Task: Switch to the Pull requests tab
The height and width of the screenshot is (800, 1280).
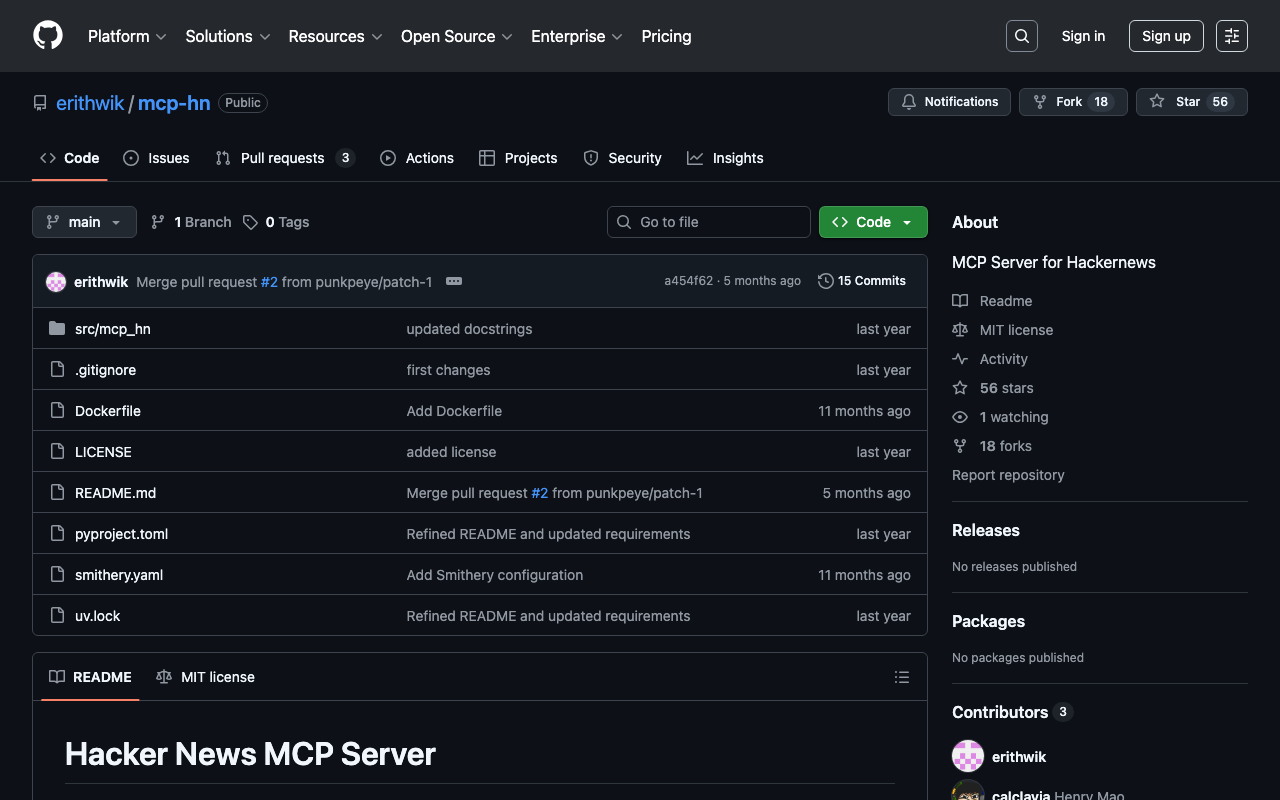Action: coord(283,158)
